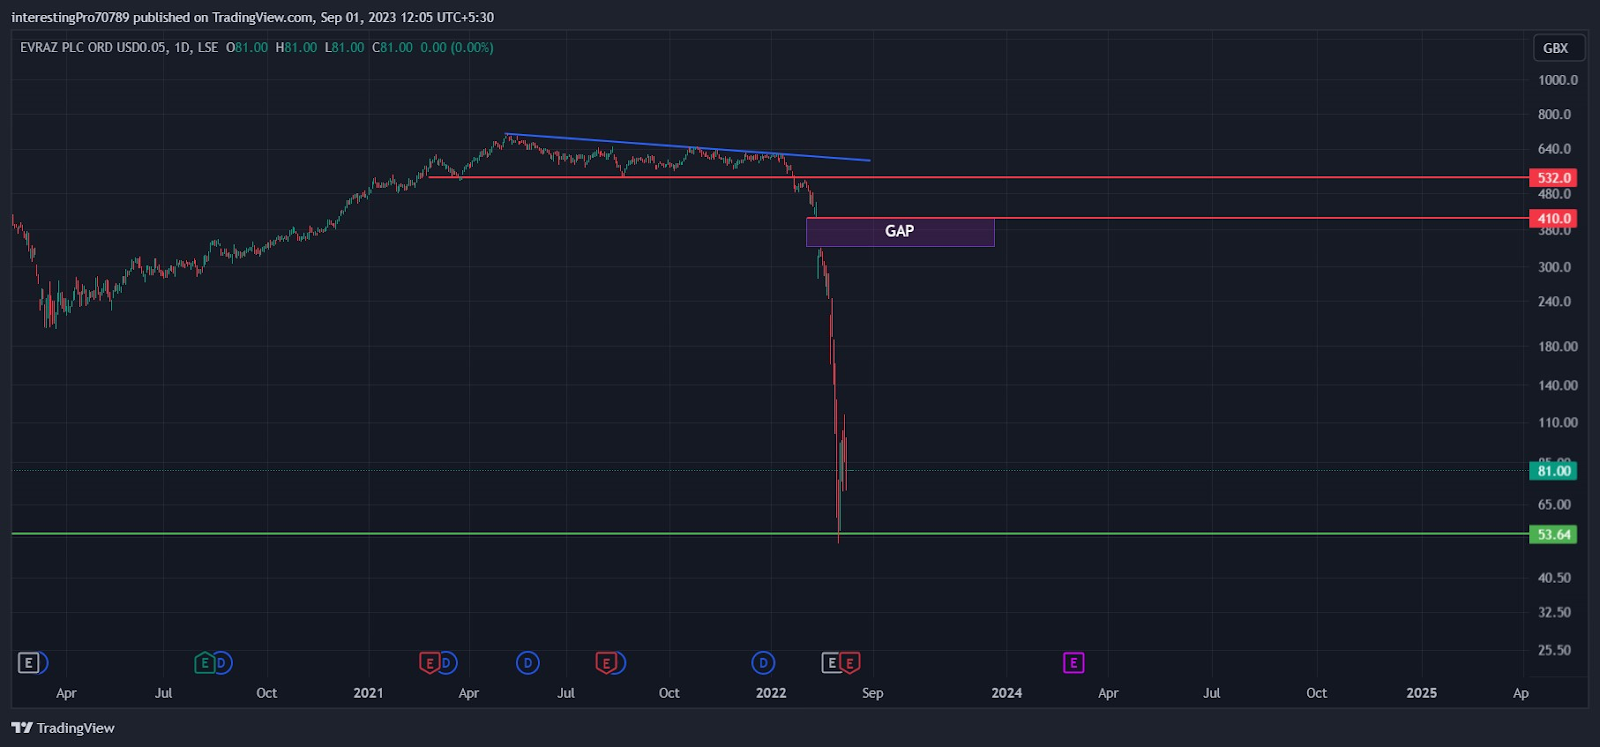This screenshot has width=1600, height=747.
Task: Click the blue dividend D marker above 2022
Action: click(763, 663)
